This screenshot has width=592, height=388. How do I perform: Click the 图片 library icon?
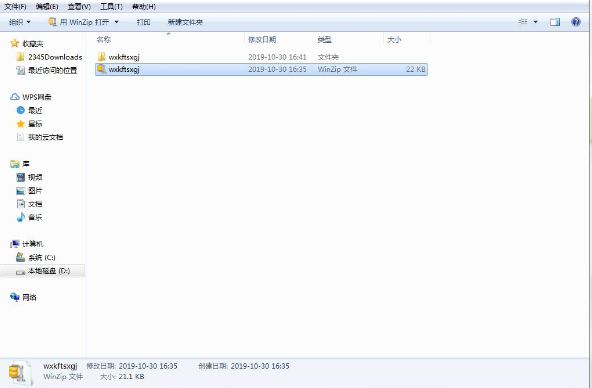pos(21,191)
